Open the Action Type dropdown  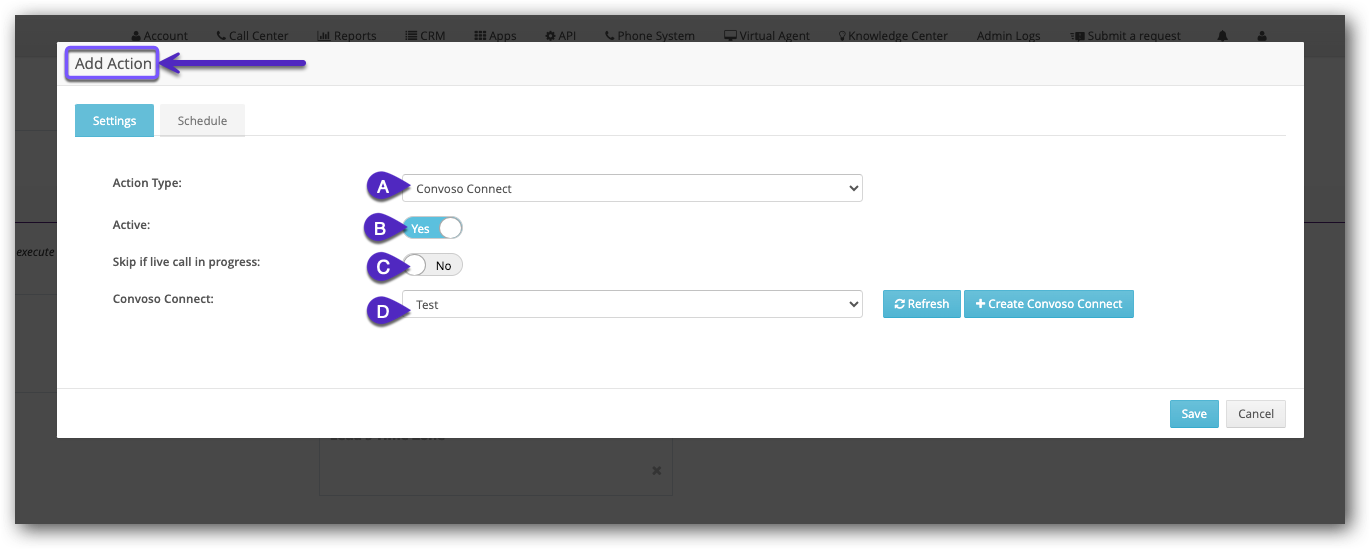pyautogui.click(x=632, y=188)
